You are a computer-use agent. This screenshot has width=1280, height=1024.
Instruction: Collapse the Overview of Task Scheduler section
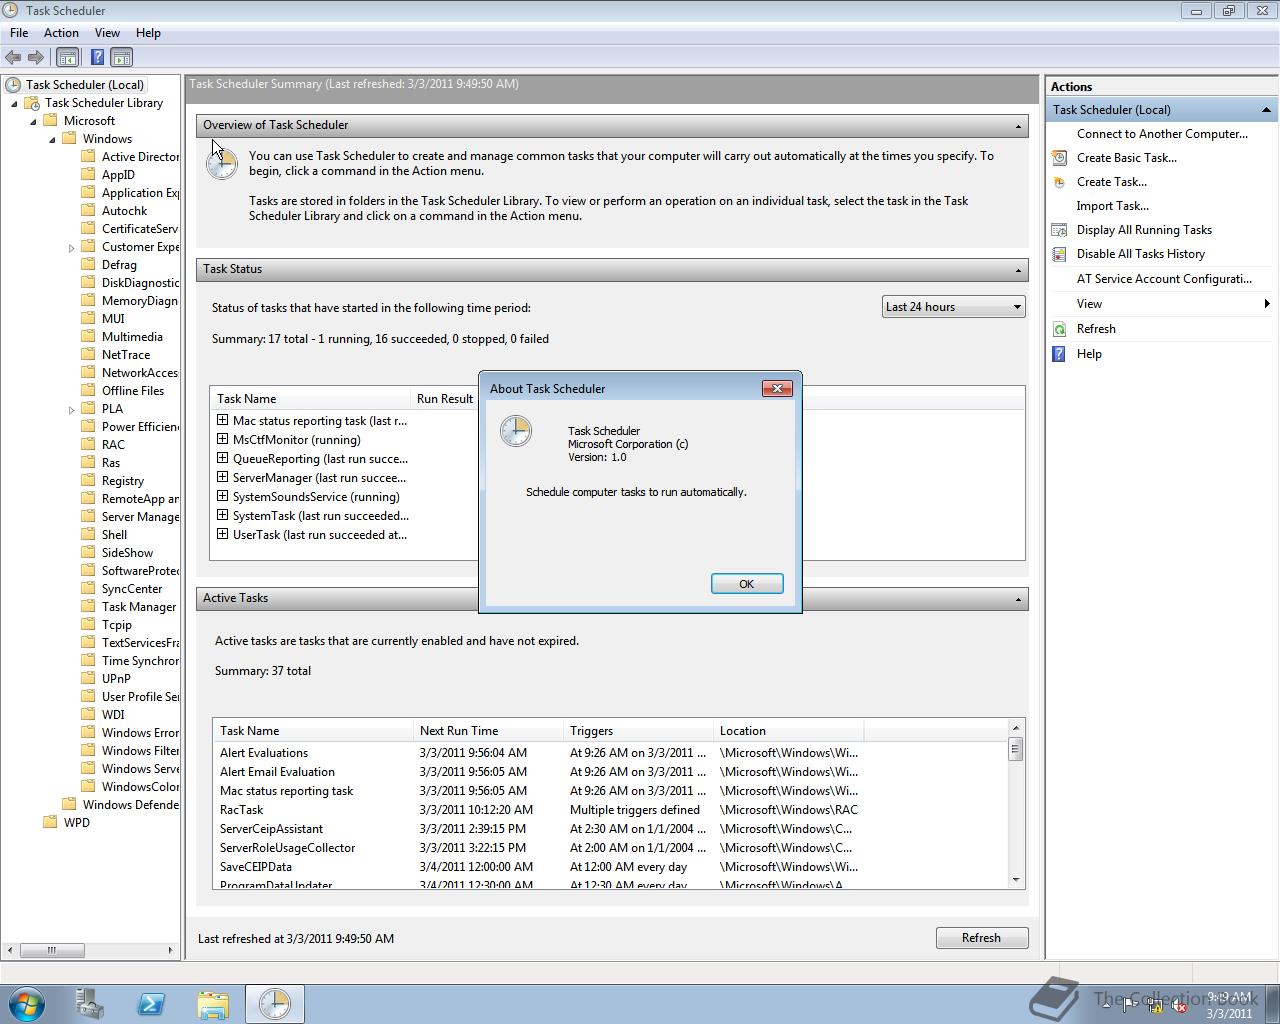pyautogui.click(x=1018, y=126)
